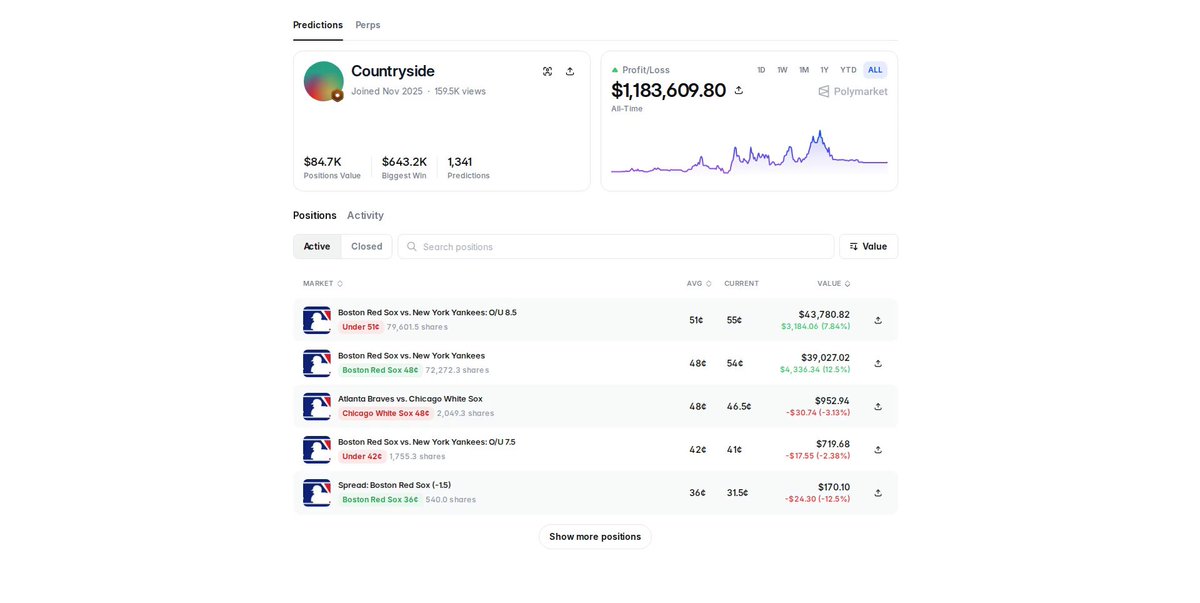
Task: Select the 1W time range
Action: 782,70
